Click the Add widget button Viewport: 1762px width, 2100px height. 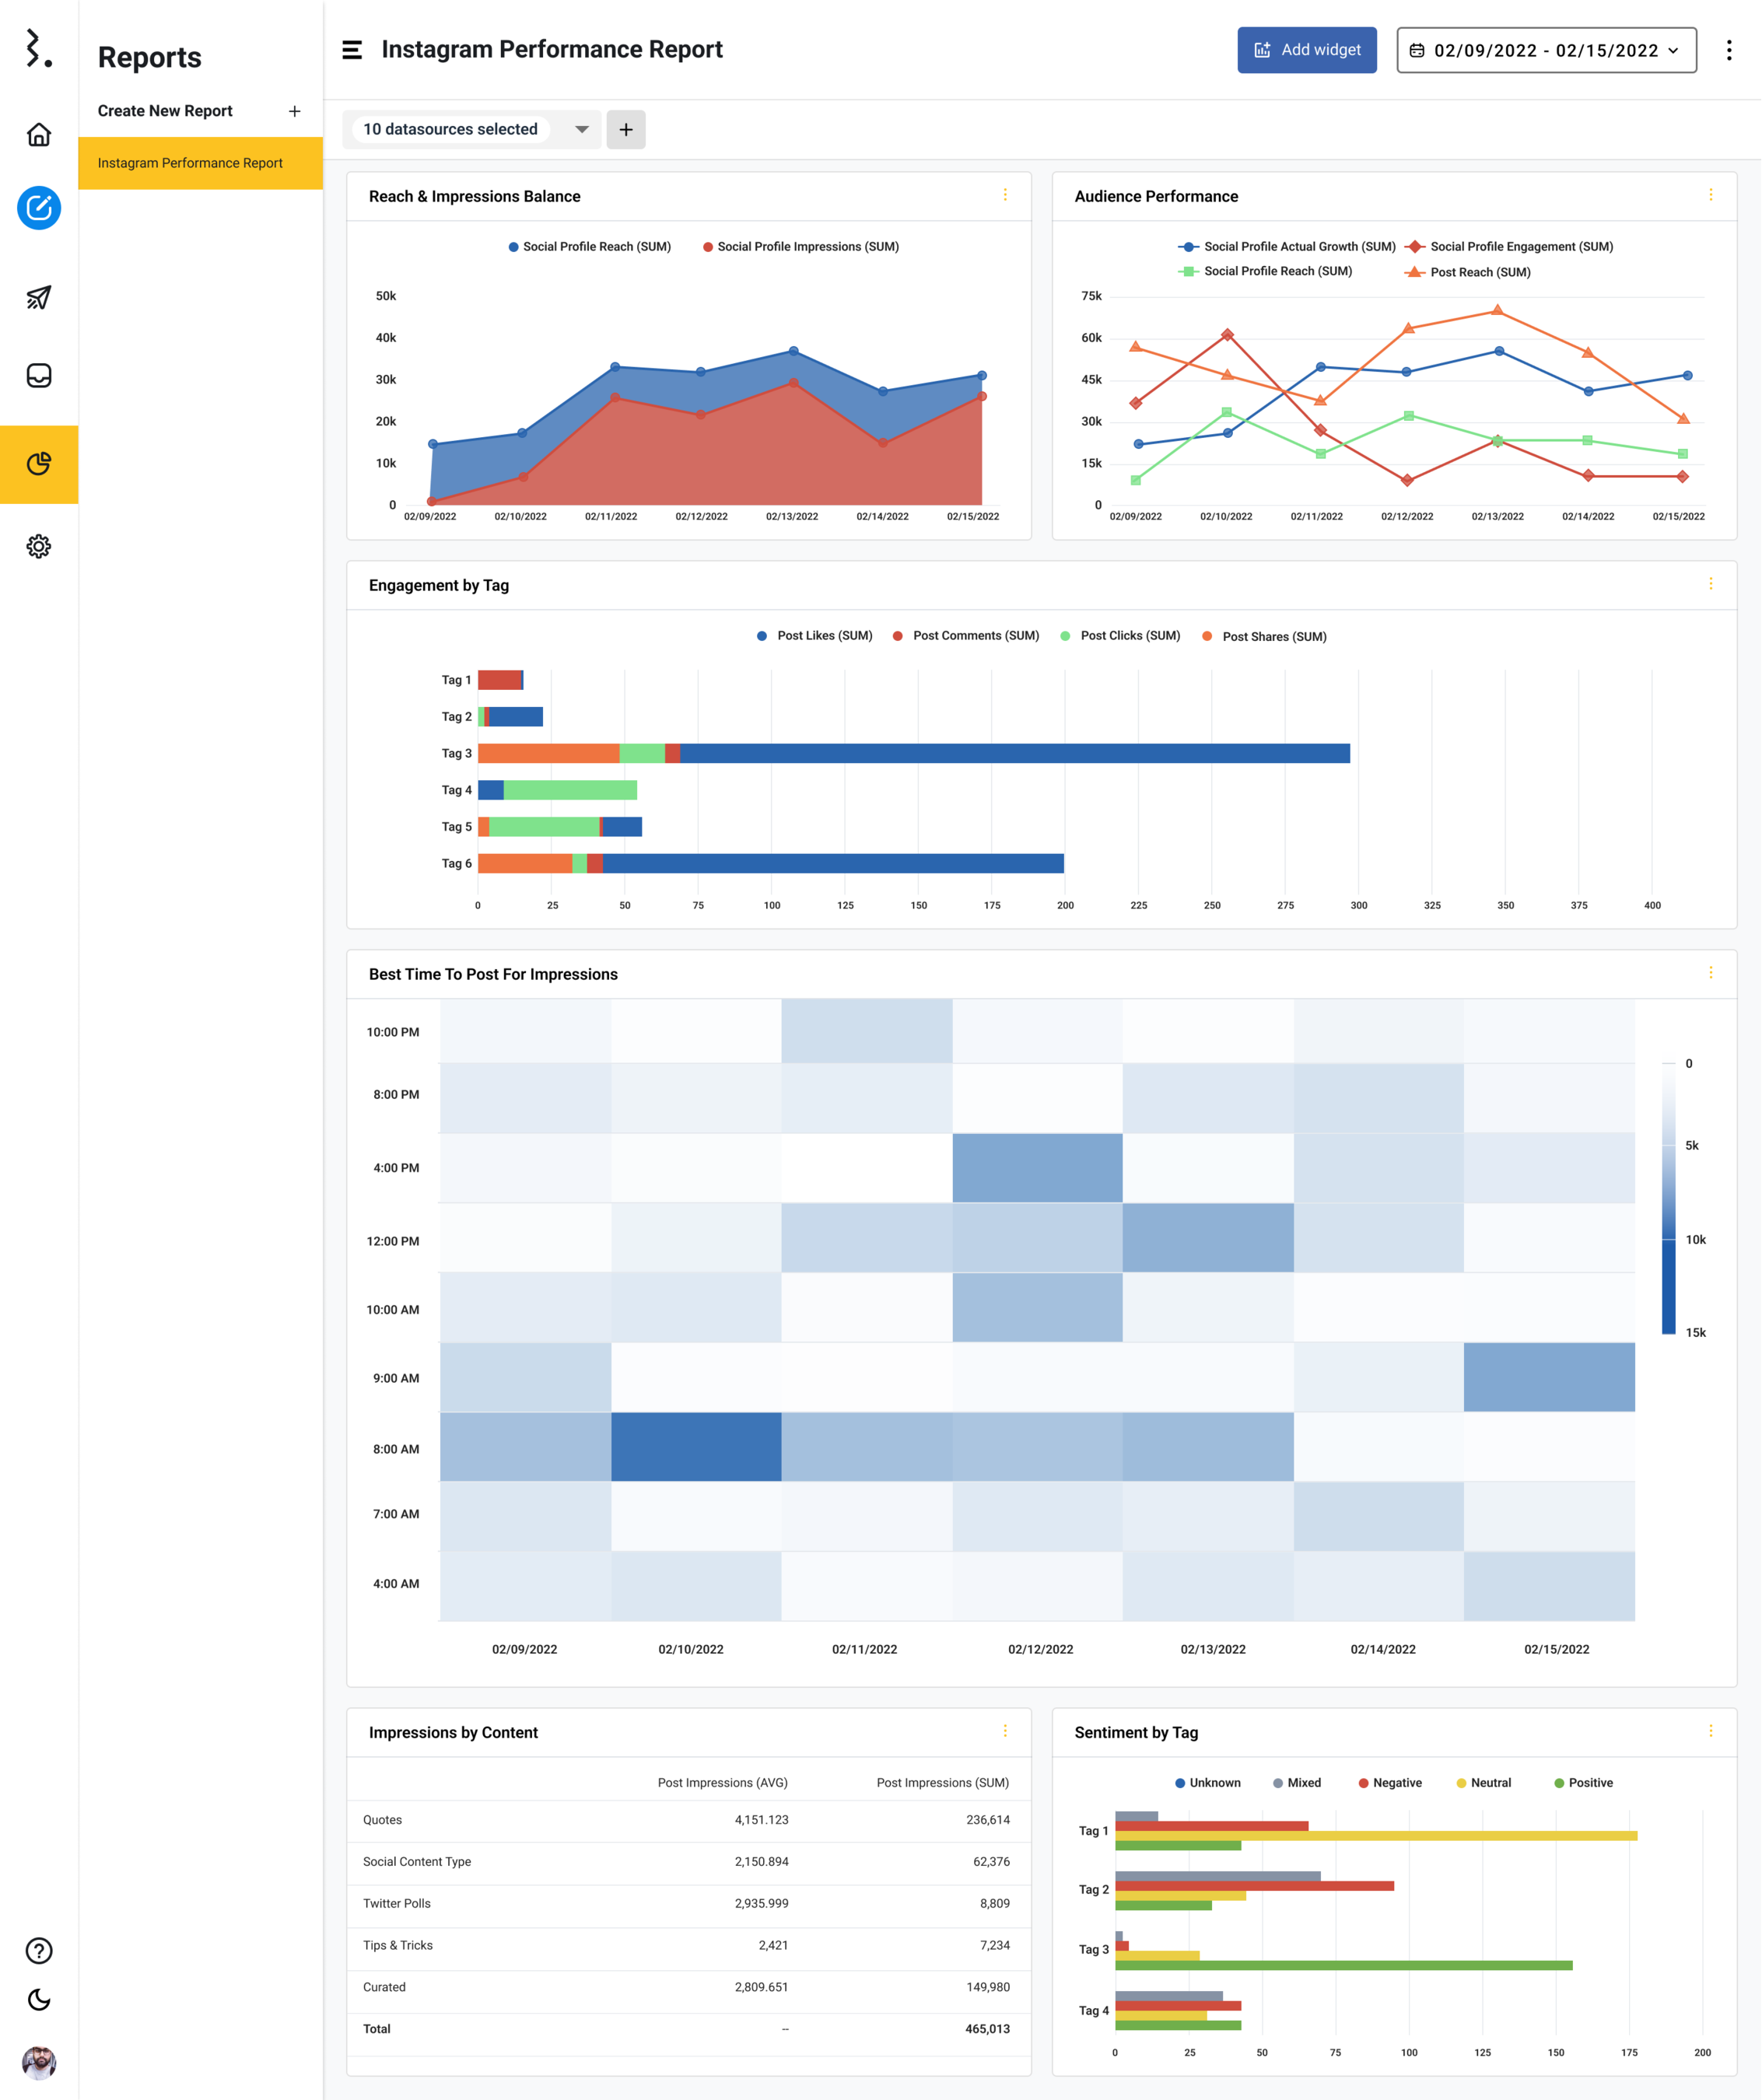(x=1306, y=50)
